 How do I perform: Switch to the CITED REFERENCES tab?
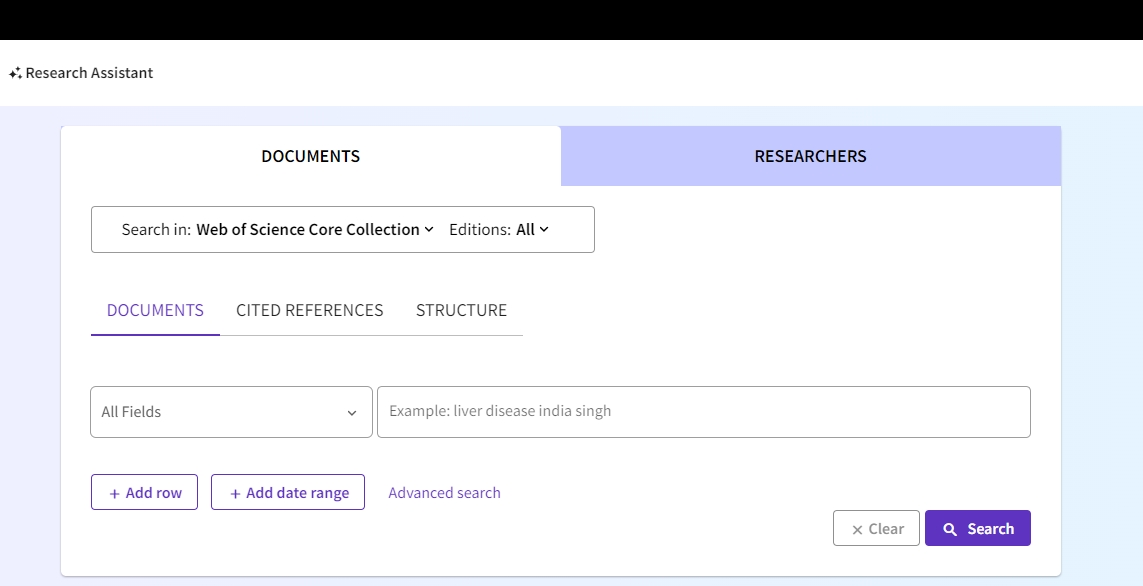click(x=309, y=310)
